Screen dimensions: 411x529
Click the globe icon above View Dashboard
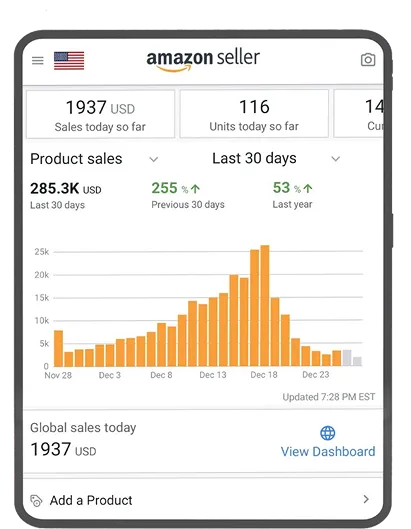[328, 433]
